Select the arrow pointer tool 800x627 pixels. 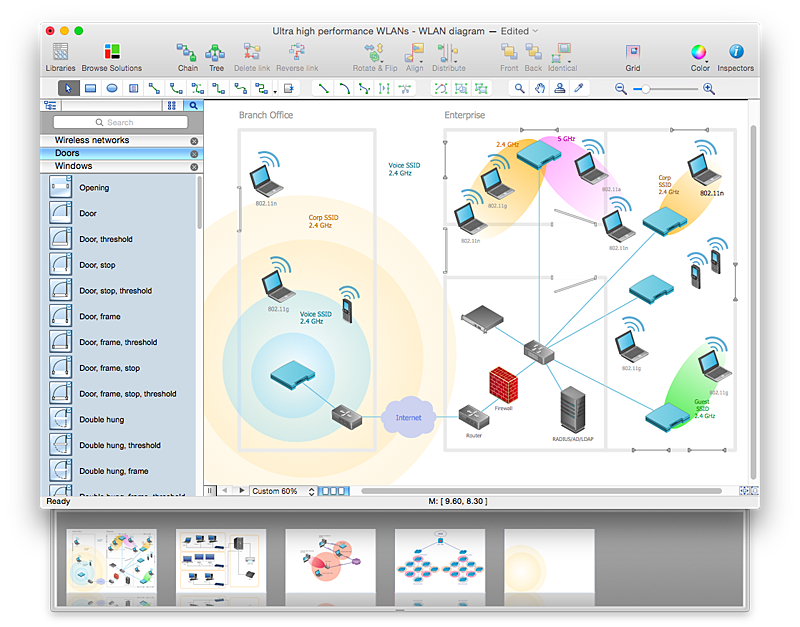click(68, 89)
